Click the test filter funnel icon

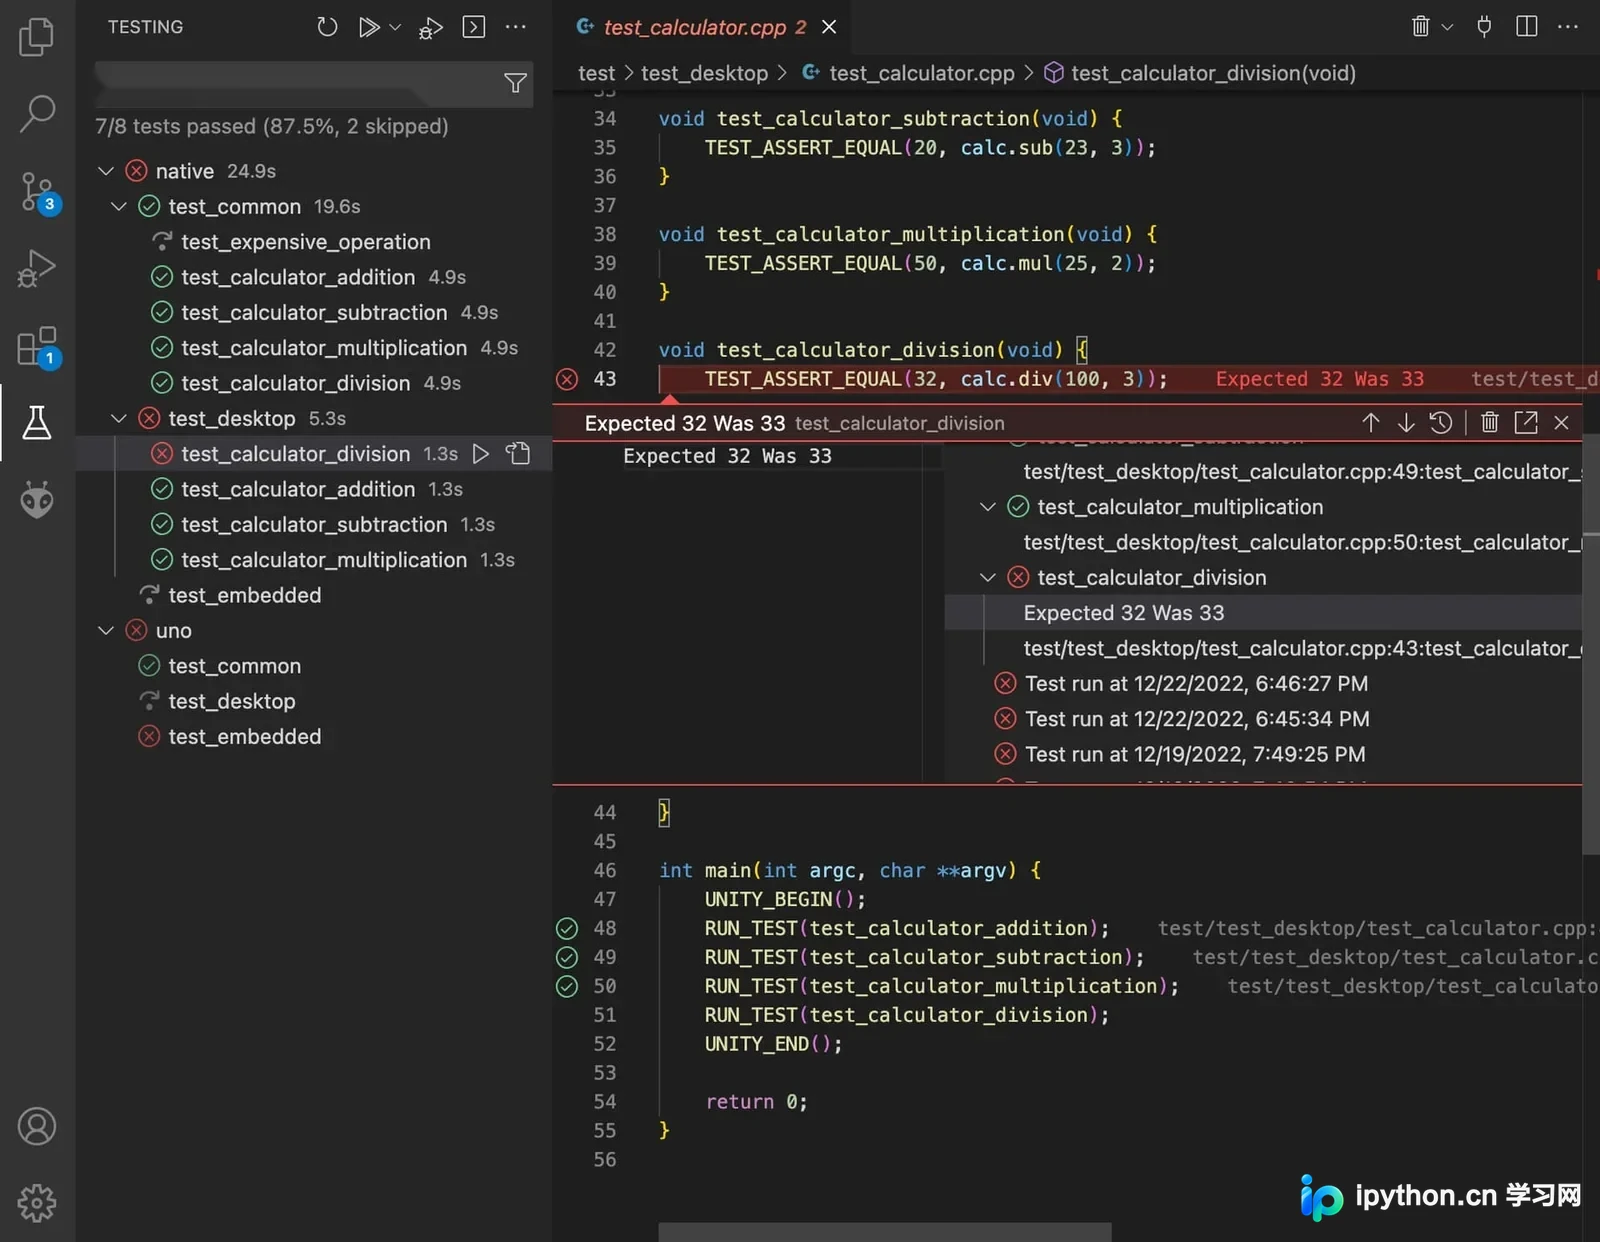[x=515, y=83]
